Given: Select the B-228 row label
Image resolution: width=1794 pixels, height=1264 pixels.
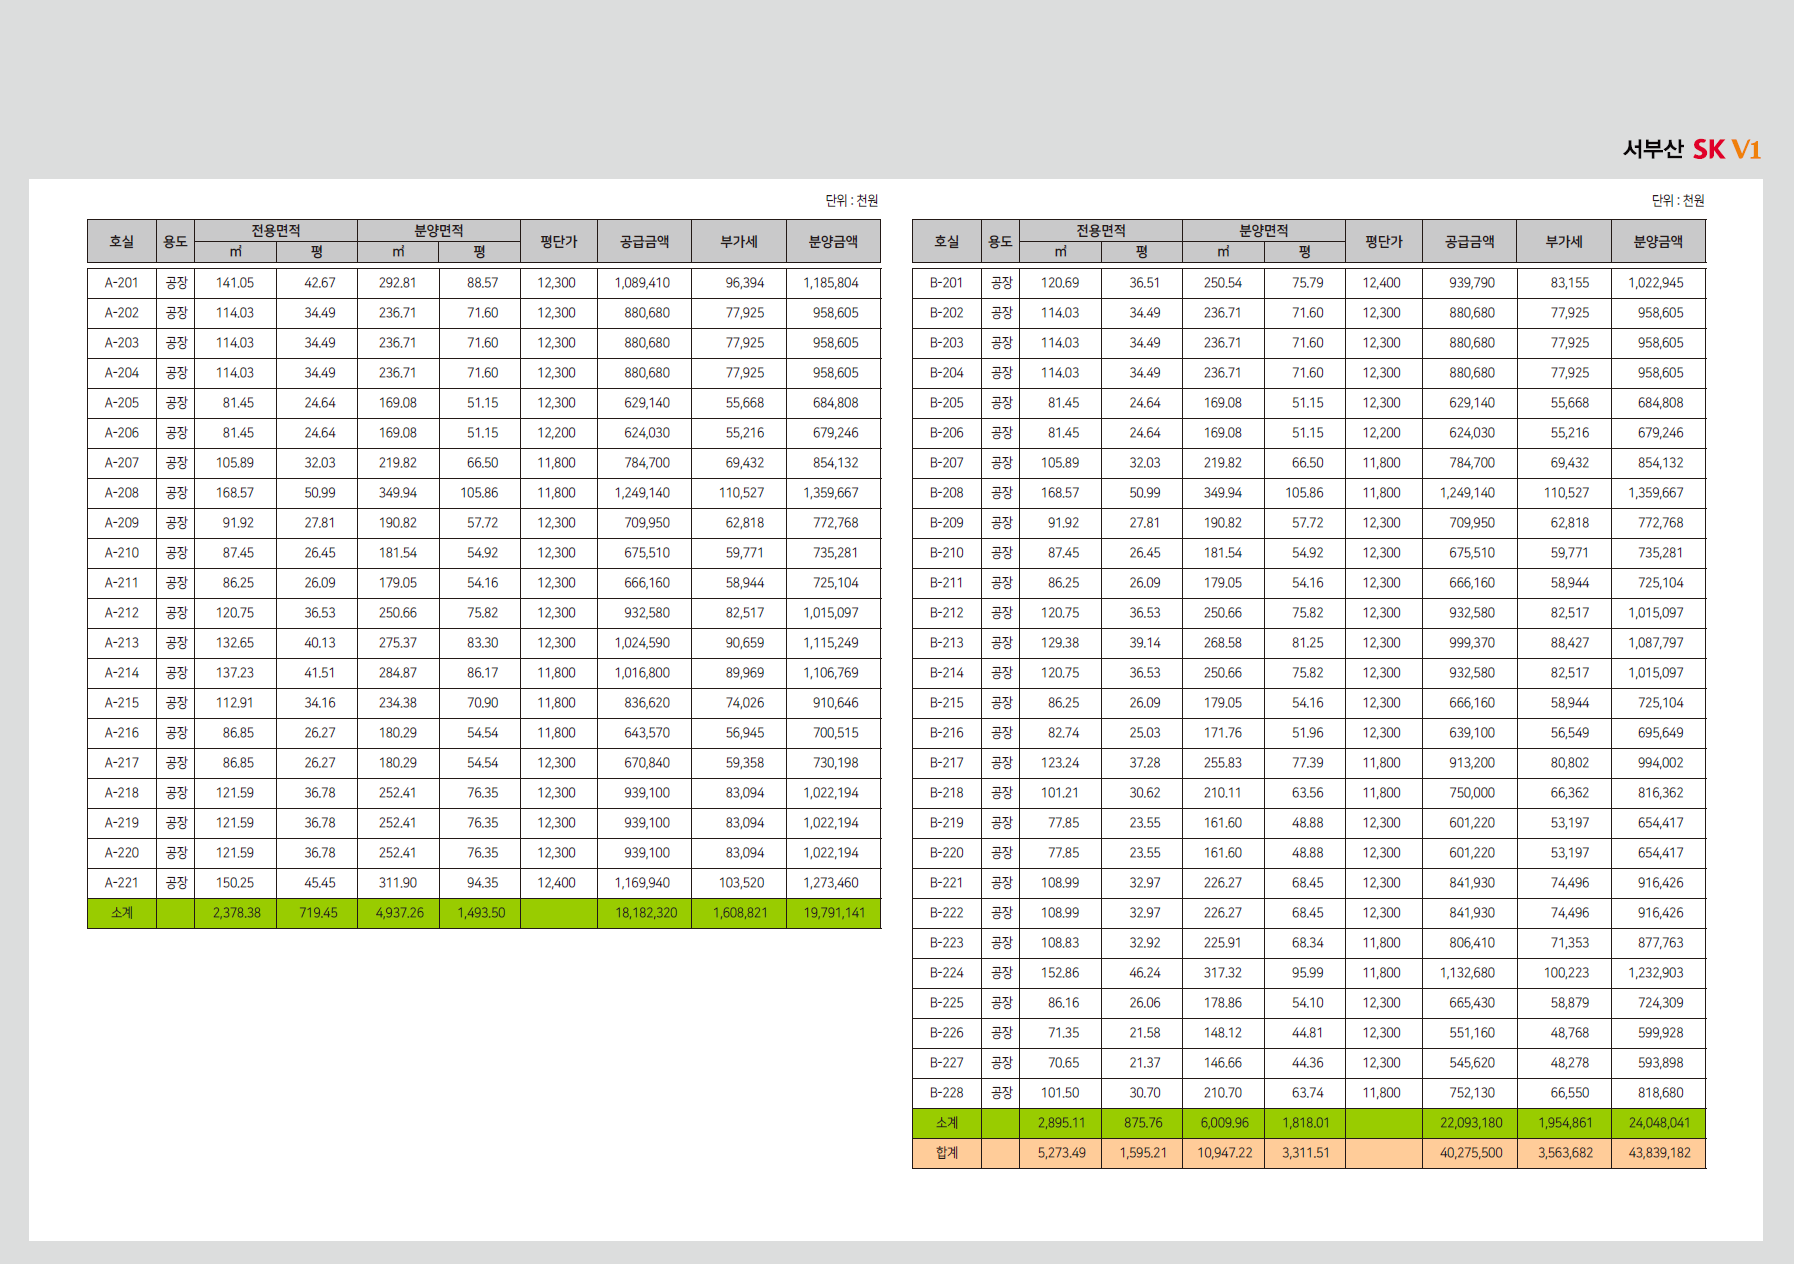Looking at the screenshot, I should coord(947,1093).
